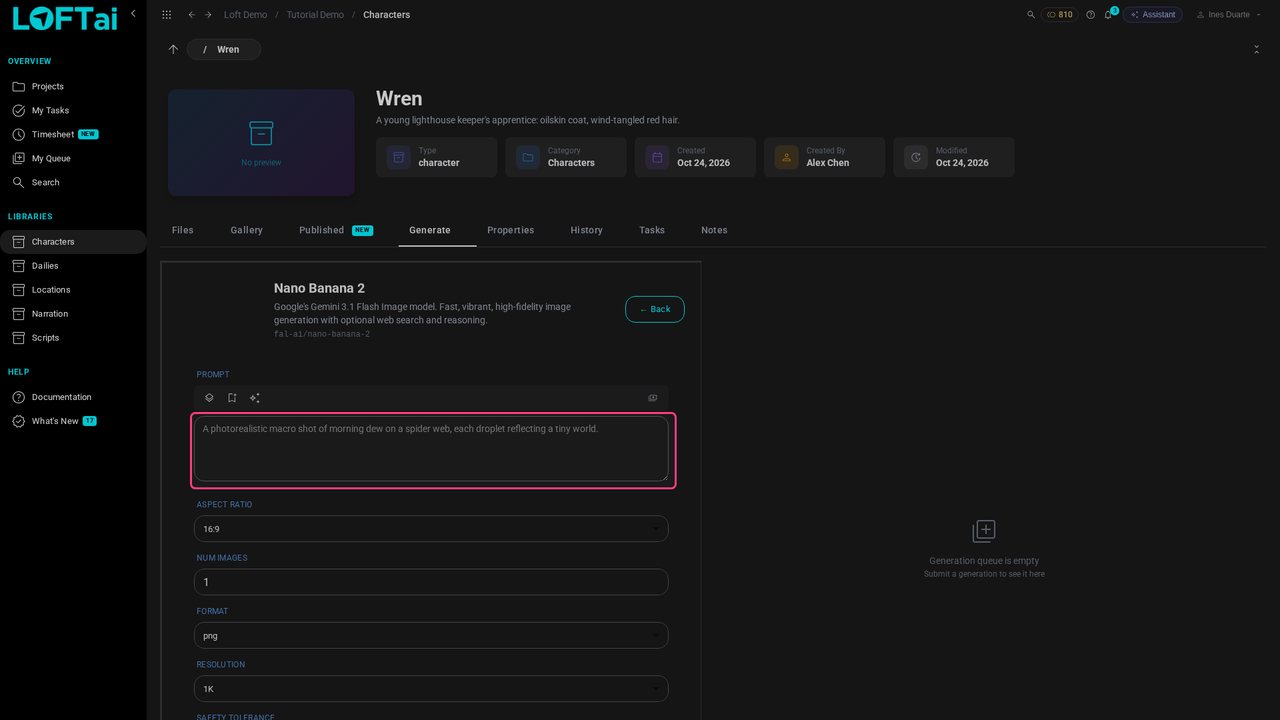Screen dimensions: 1280x720
Task: Open the Scripts library
Action: point(73,338)
